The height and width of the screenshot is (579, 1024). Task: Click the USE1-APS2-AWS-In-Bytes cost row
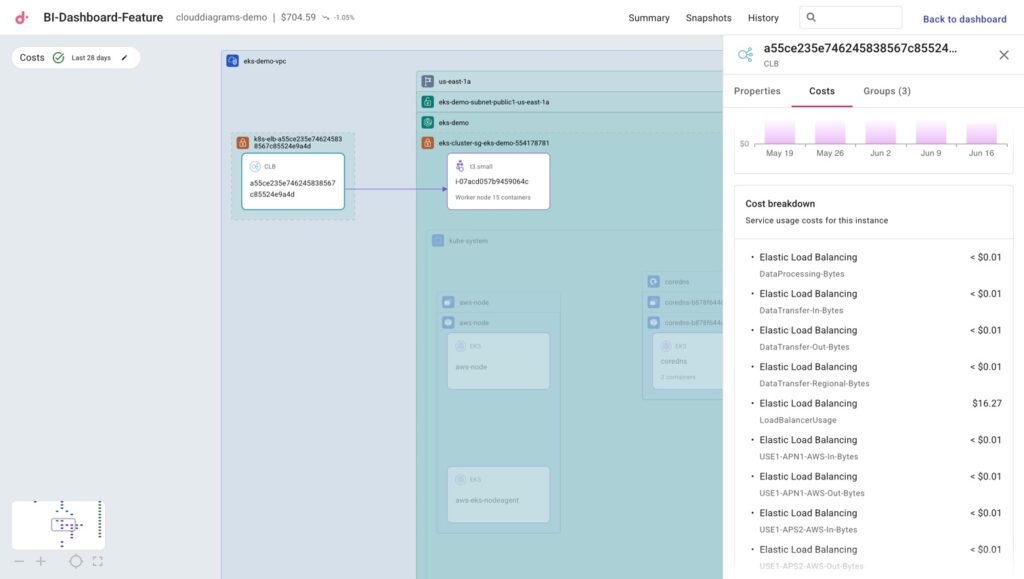[x=874, y=521]
